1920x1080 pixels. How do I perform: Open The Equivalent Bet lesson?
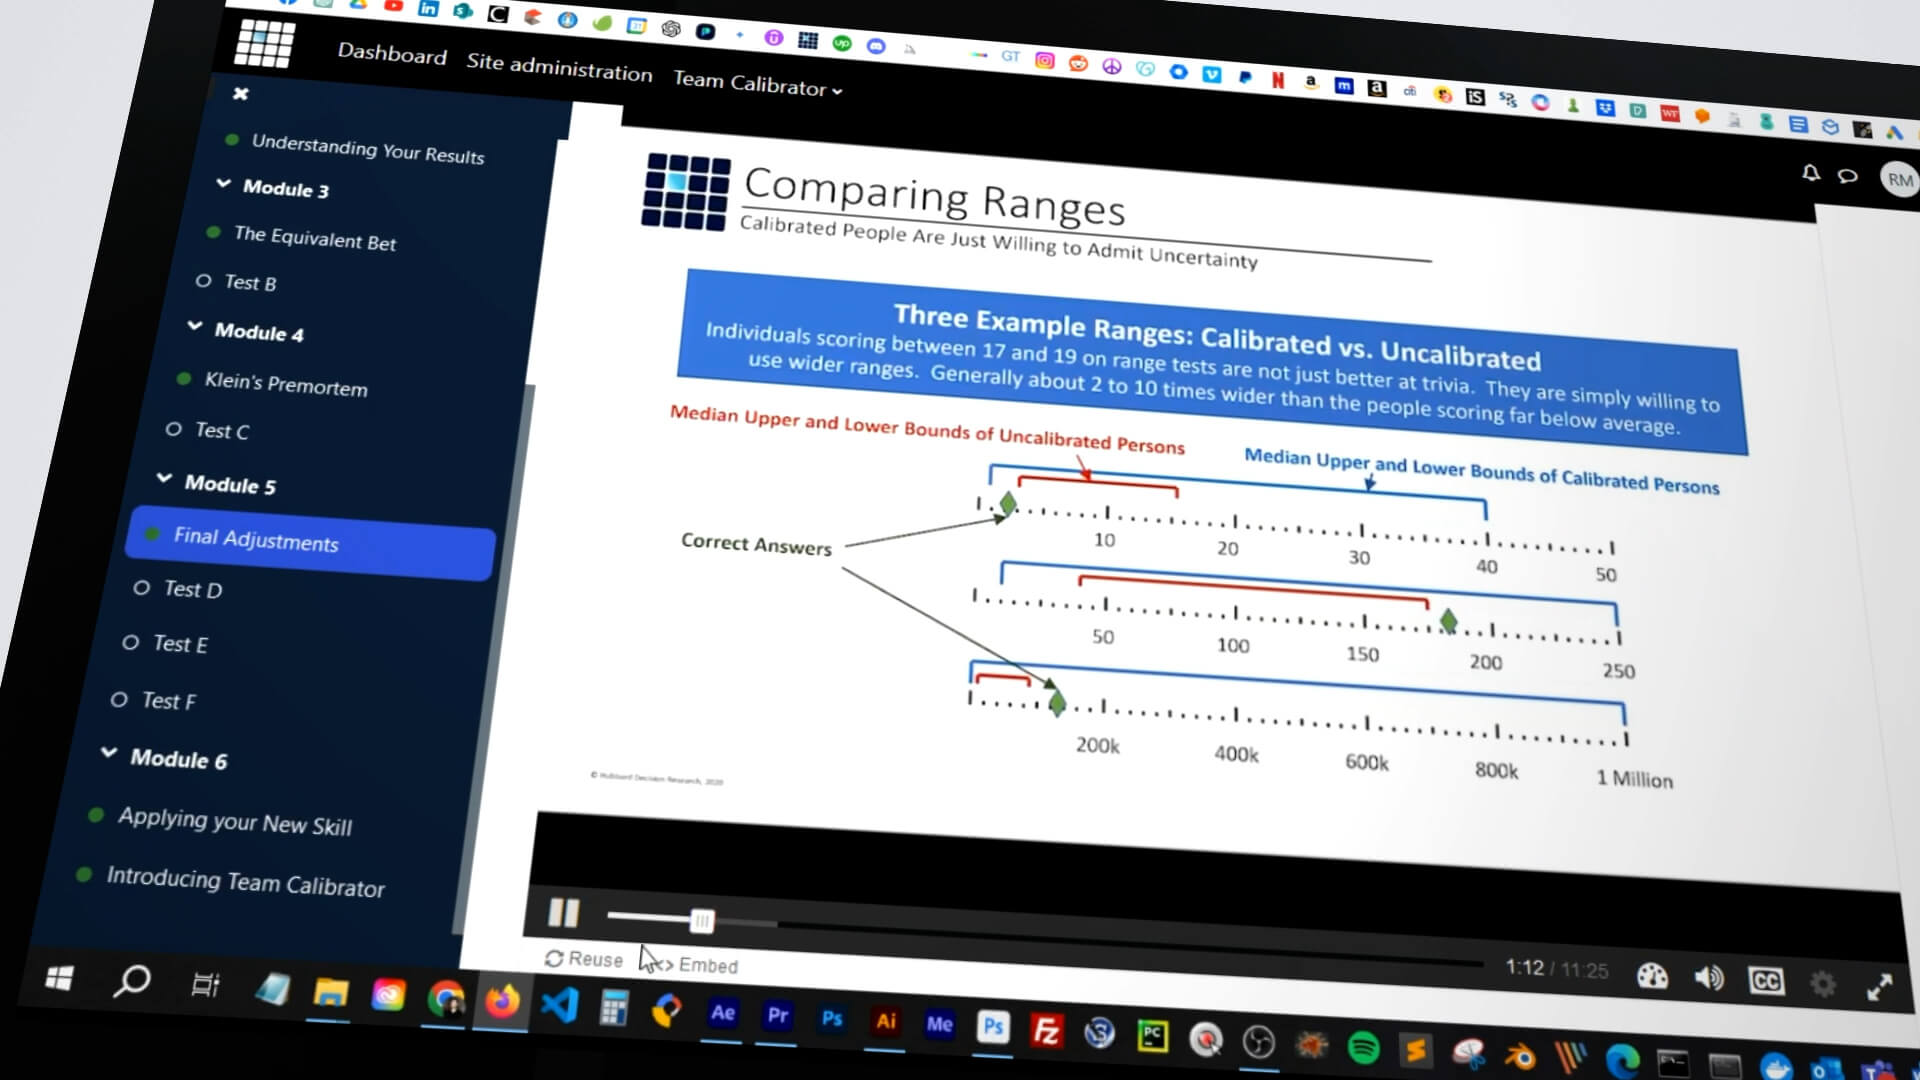314,238
